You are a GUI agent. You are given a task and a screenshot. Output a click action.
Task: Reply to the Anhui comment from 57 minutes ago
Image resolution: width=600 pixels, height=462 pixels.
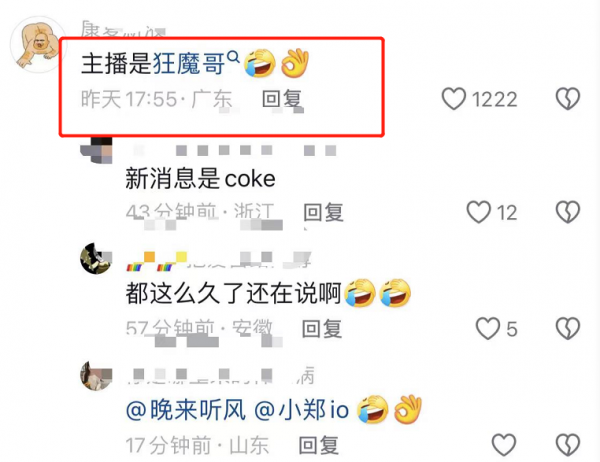tap(322, 328)
